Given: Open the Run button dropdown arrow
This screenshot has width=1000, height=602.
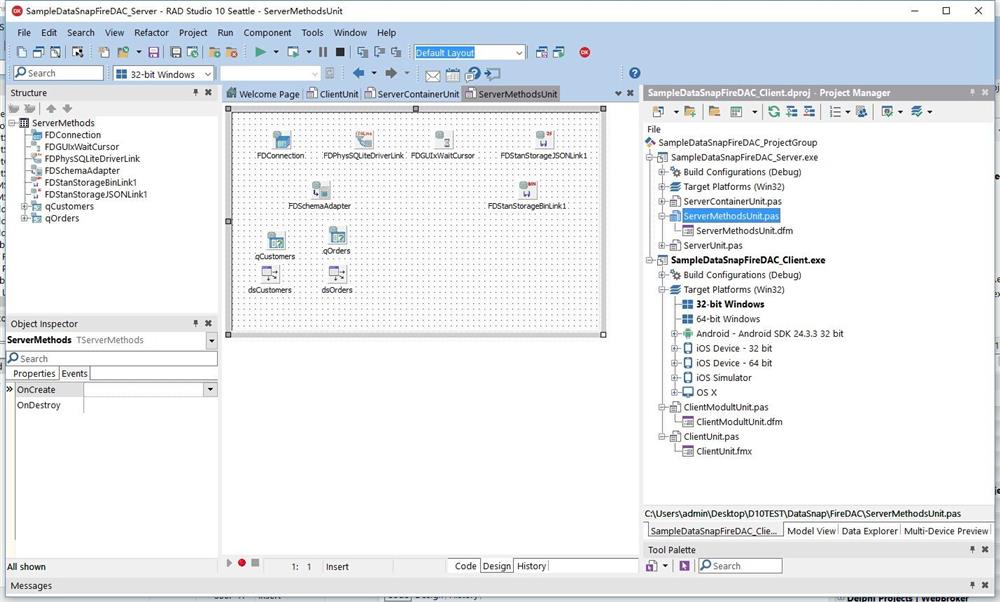Looking at the screenshot, I should [x=276, y=52].
